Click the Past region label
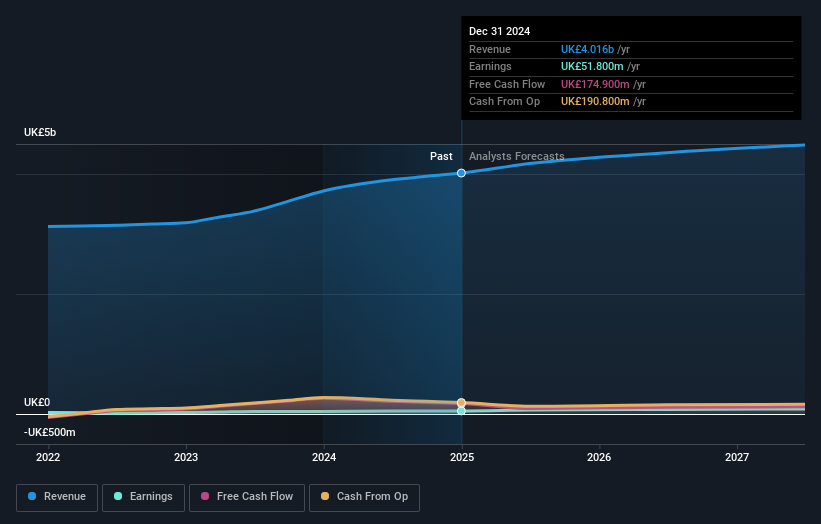Image resolution: width=821 pixels, height=524 pixels. tap(441, 157)
